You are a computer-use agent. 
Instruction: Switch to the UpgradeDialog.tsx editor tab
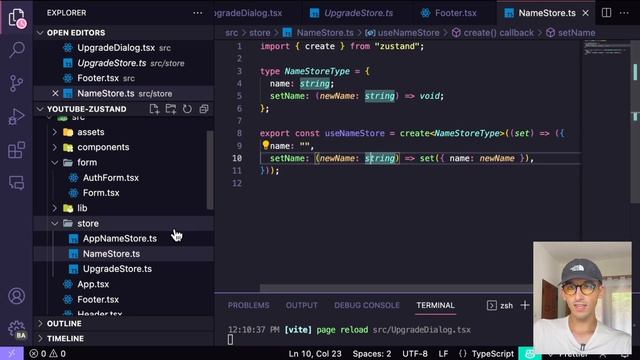click(x=257, y=13)
